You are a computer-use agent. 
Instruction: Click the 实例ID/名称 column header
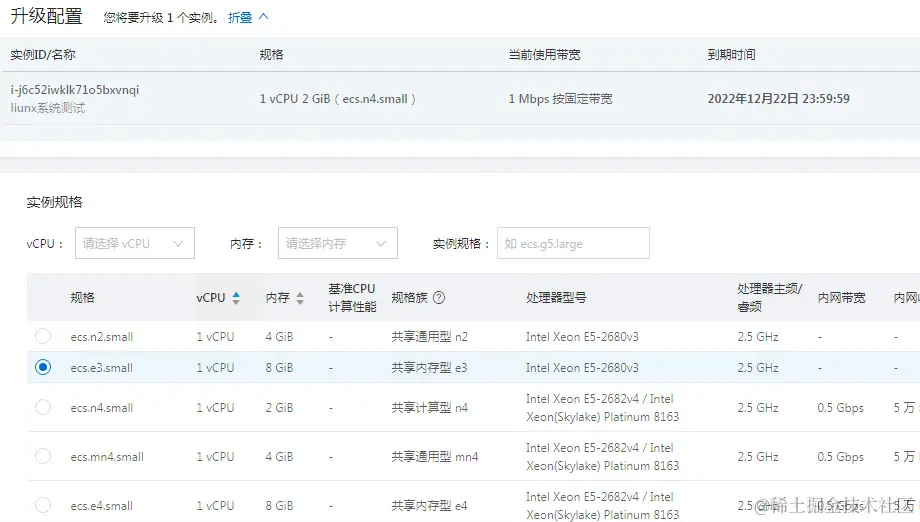(43, 55)
